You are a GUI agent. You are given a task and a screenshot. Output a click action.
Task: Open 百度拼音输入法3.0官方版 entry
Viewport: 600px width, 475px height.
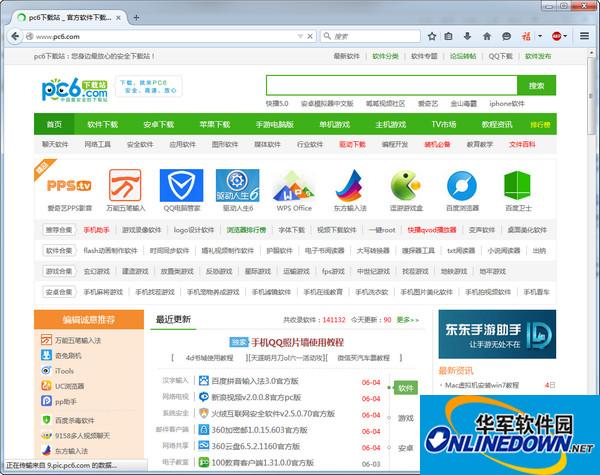tap(255, 381)
